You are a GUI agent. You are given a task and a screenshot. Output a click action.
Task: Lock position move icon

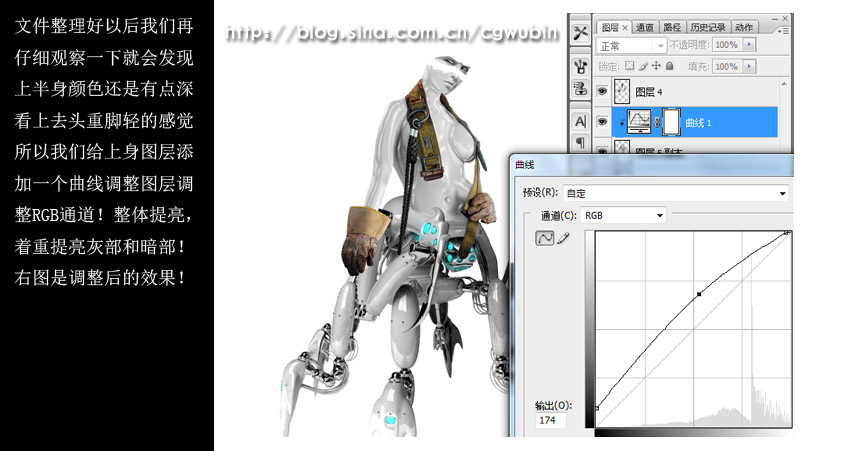[656, 66]
